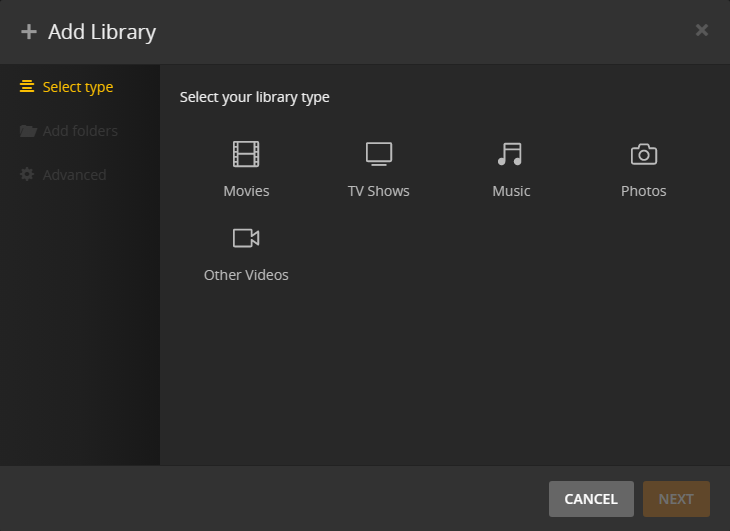Close the Add Library dialog
Image resolution: width=730 pixels, height=531 pixels.
[x=702, y=30]
